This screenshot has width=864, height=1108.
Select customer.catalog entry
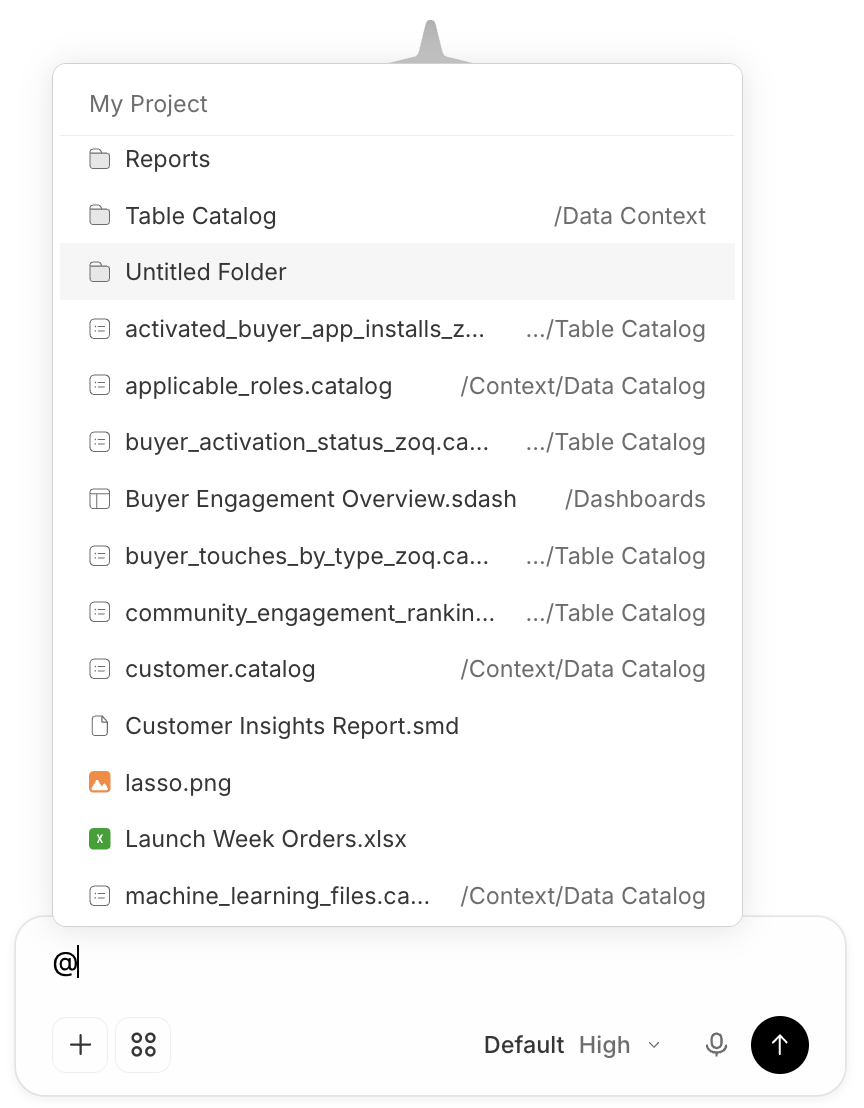coord(397,668)
